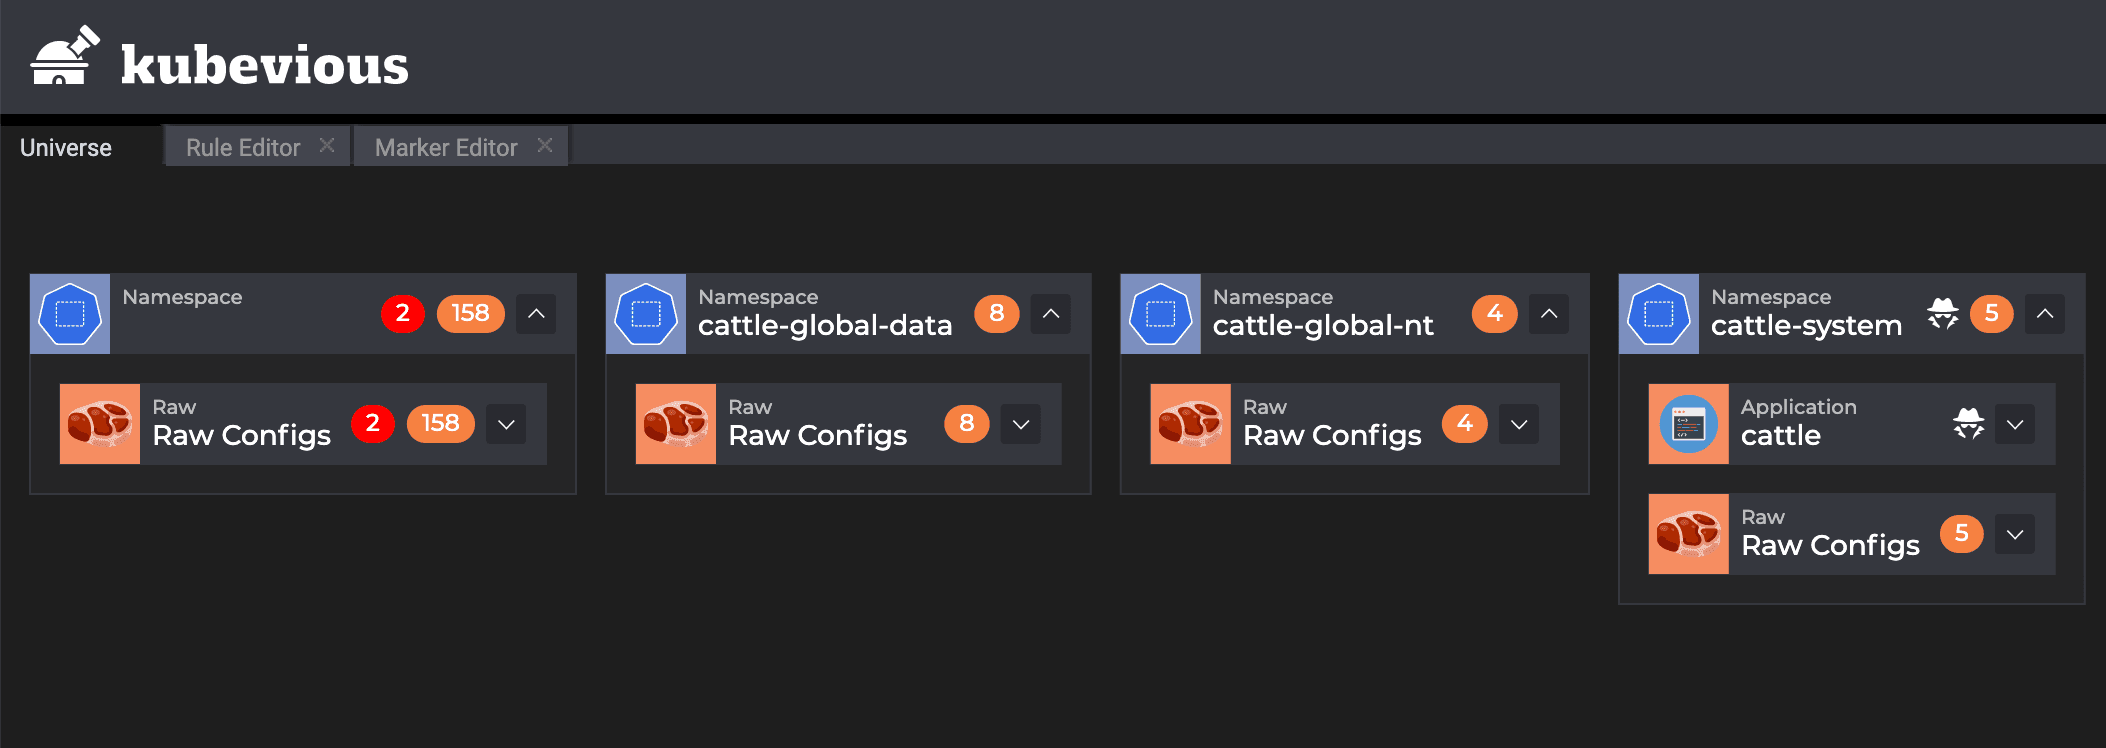
Task: Click the spy marker icon on cattle-system namespace
Action: tap(1942, 314)
